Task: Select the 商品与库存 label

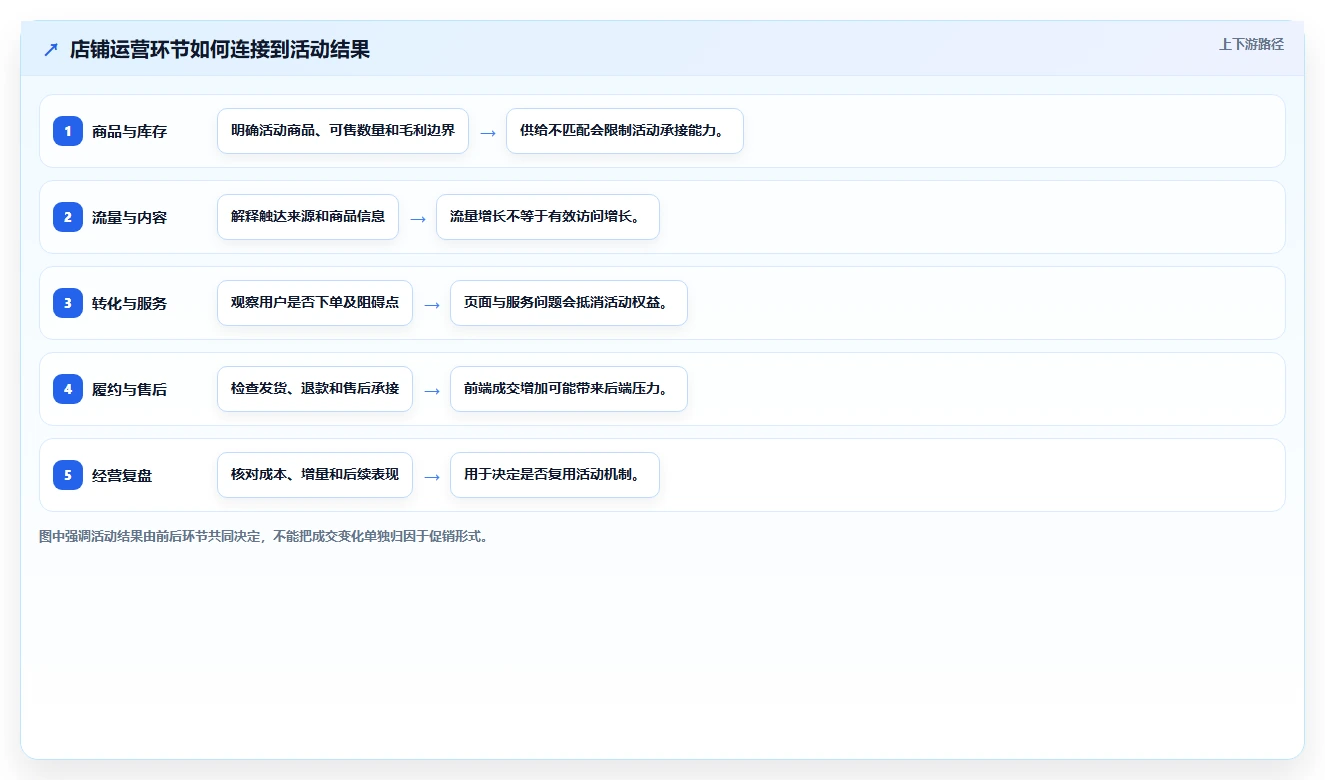Action: click(x=129, y=131)
